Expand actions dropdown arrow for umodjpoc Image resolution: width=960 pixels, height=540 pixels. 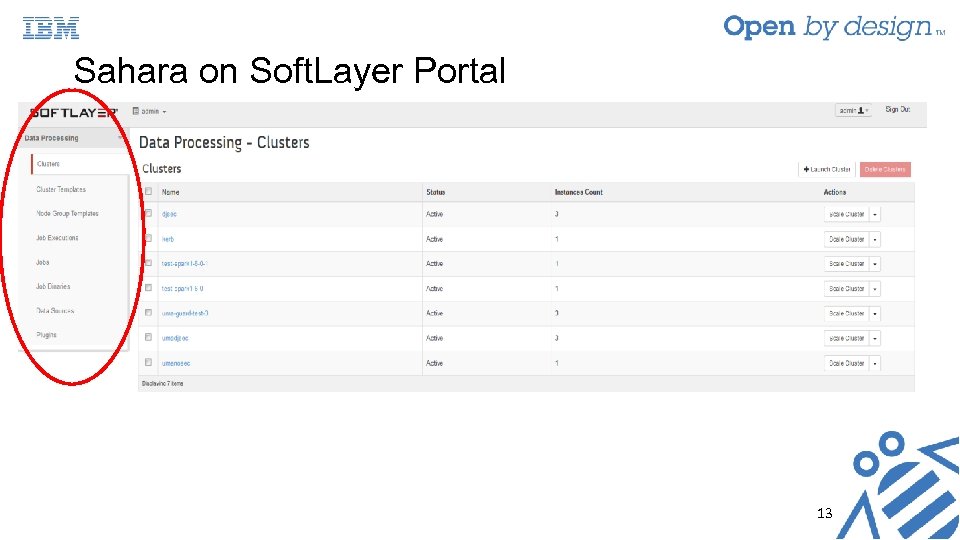coord(875,339)
